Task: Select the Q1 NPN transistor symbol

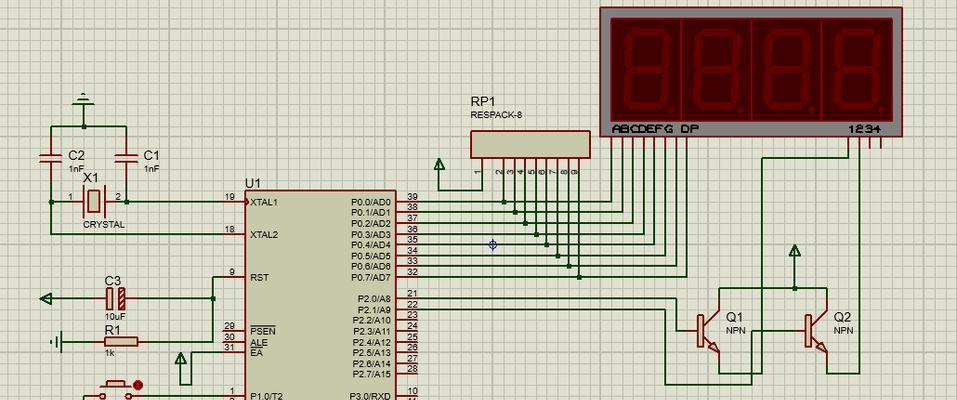Action: pyautogui.click(x=709, y=332)
